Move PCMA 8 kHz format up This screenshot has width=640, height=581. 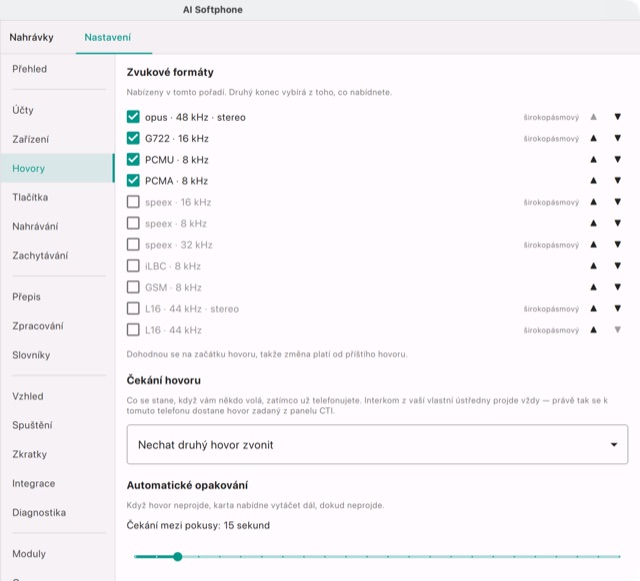[593, 181]
